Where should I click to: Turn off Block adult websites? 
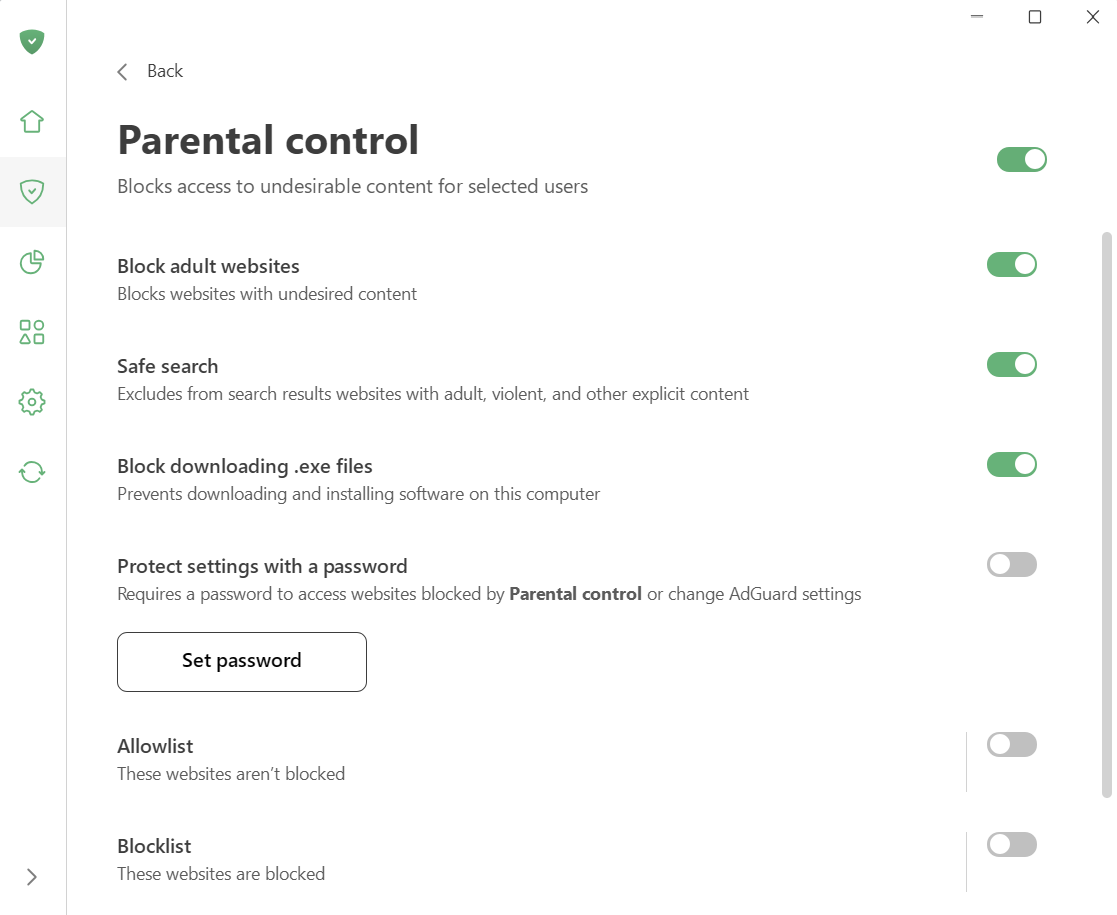1011,264
